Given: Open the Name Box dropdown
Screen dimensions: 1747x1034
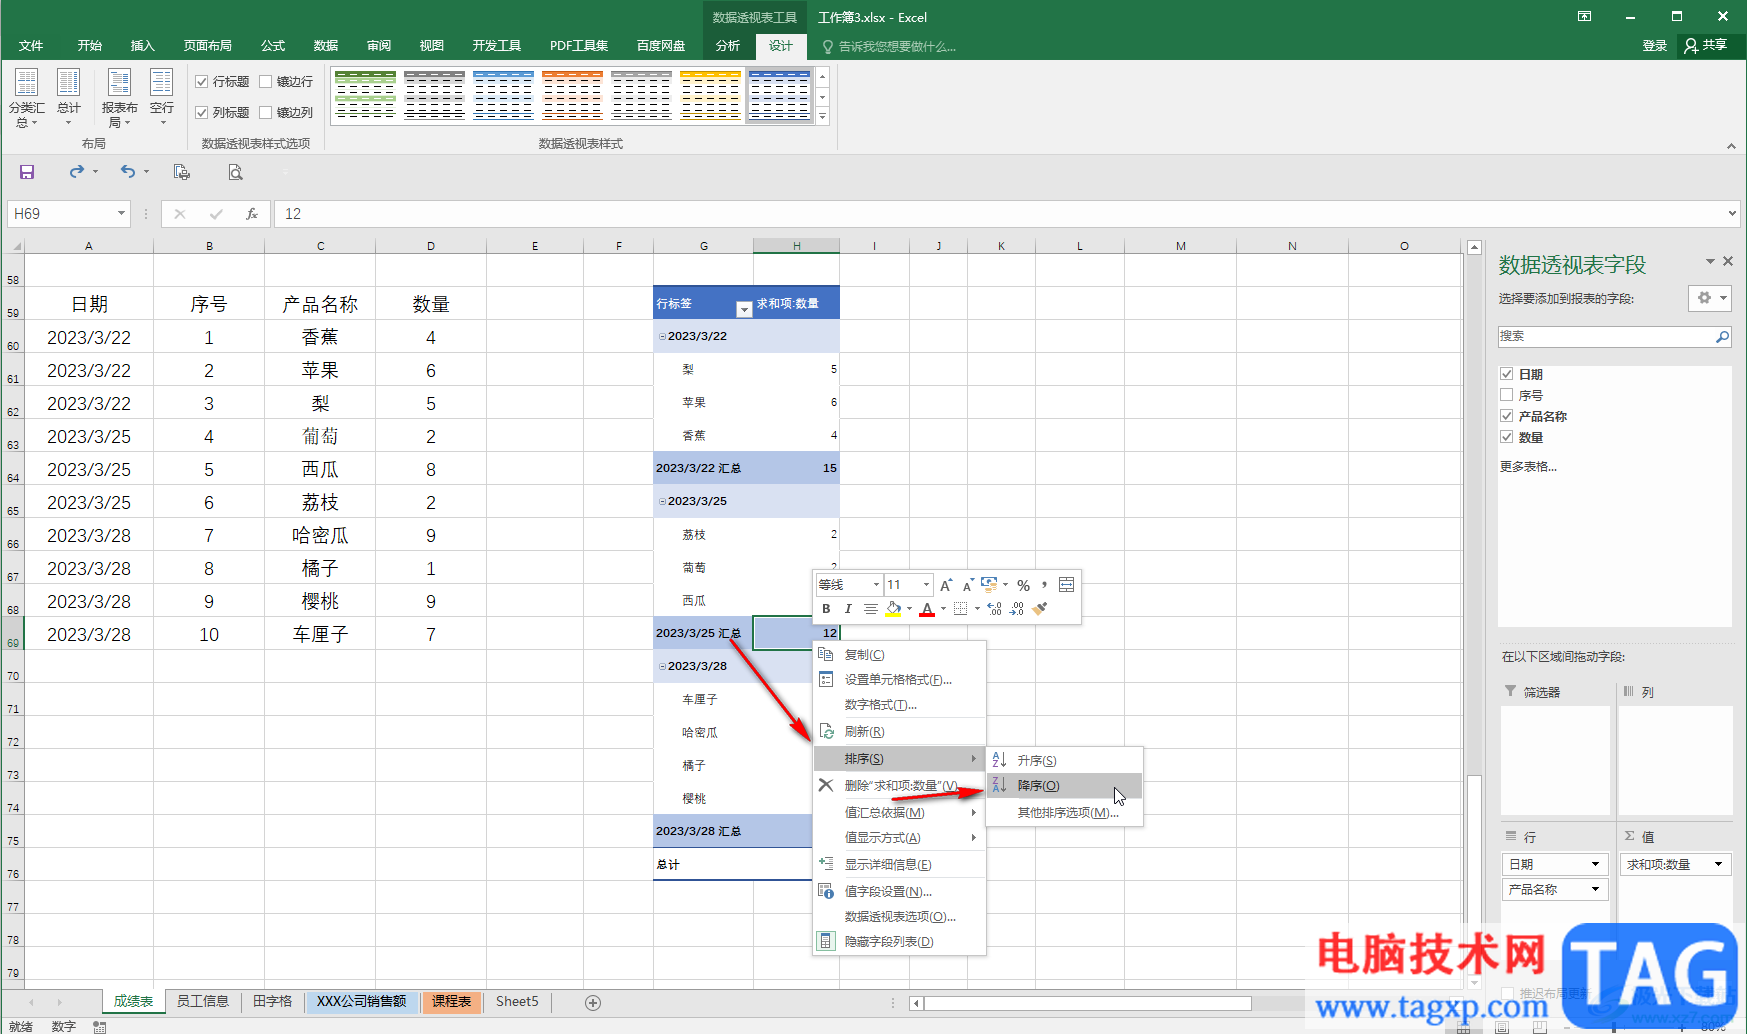Looking at the screenshot, I should coord(121,214).
